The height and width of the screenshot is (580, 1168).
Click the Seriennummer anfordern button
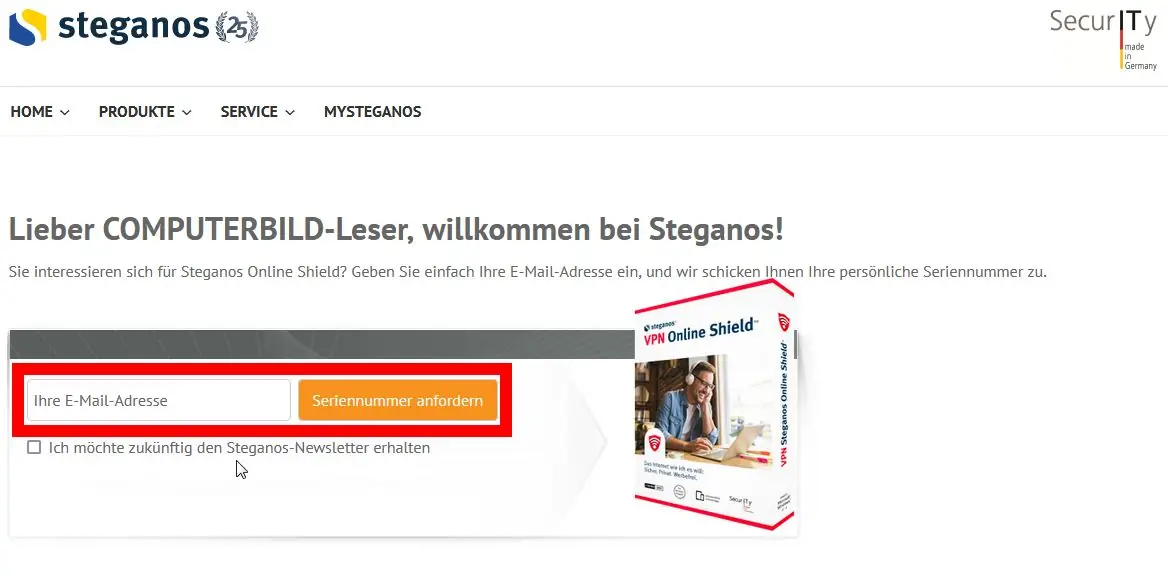pos(398,401)
